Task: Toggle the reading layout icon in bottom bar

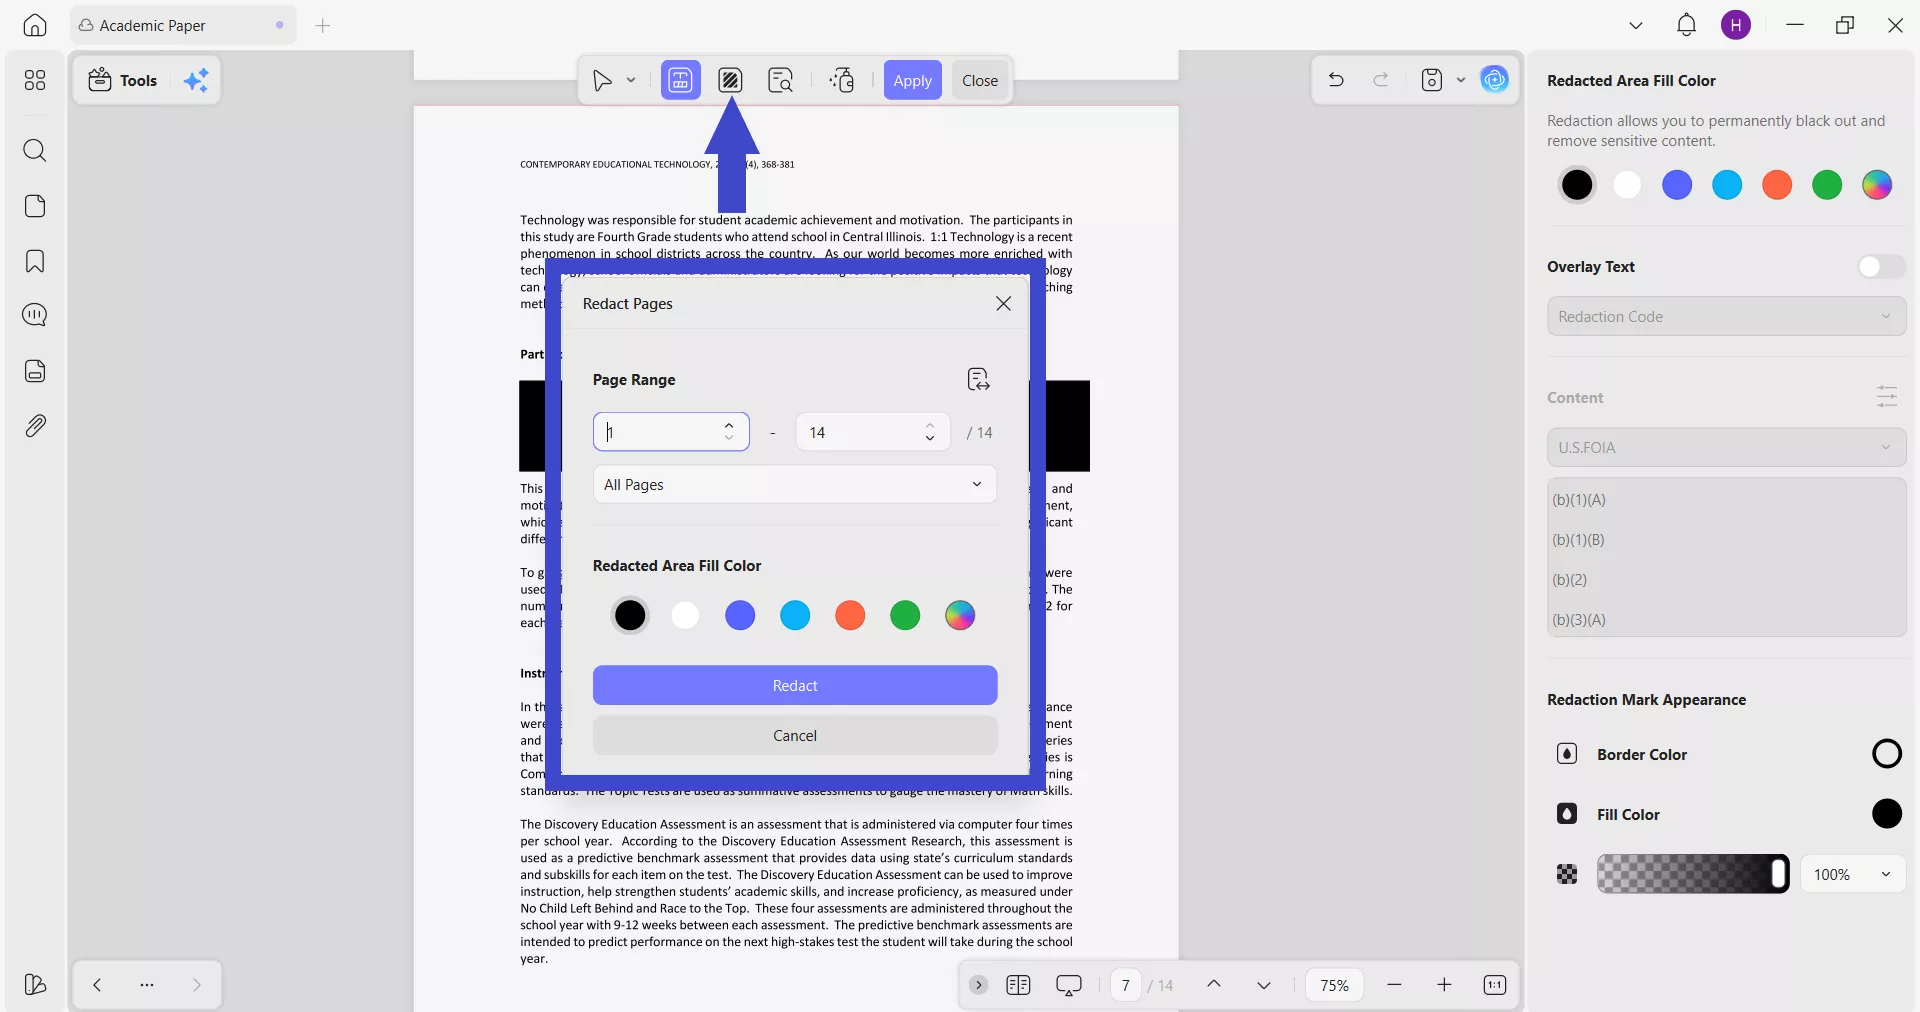Action: point(1018,985)
